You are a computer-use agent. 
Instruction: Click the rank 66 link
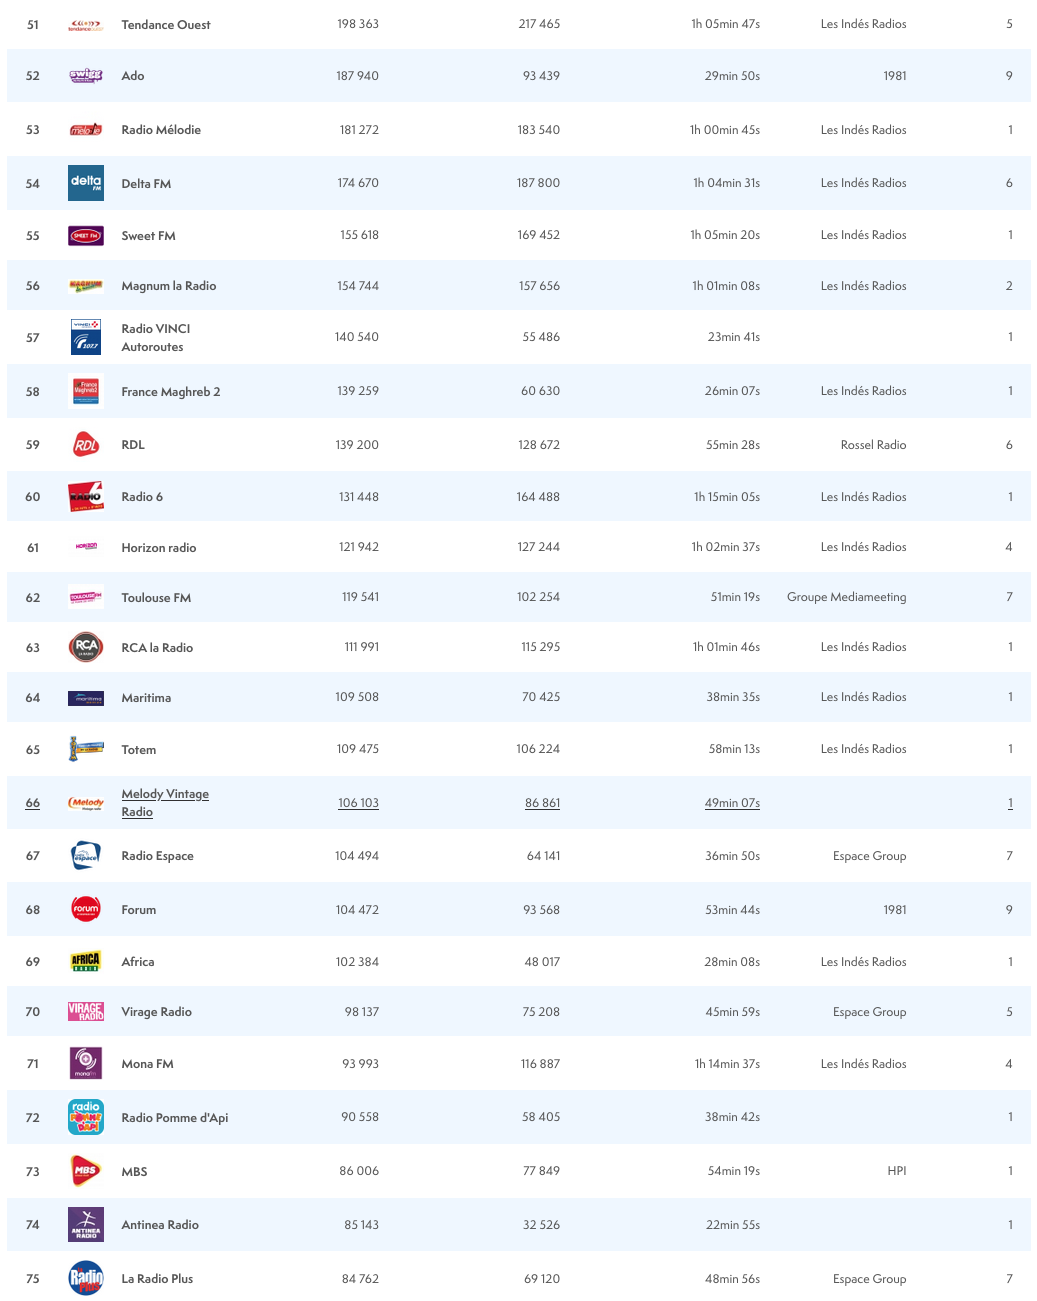33,803
